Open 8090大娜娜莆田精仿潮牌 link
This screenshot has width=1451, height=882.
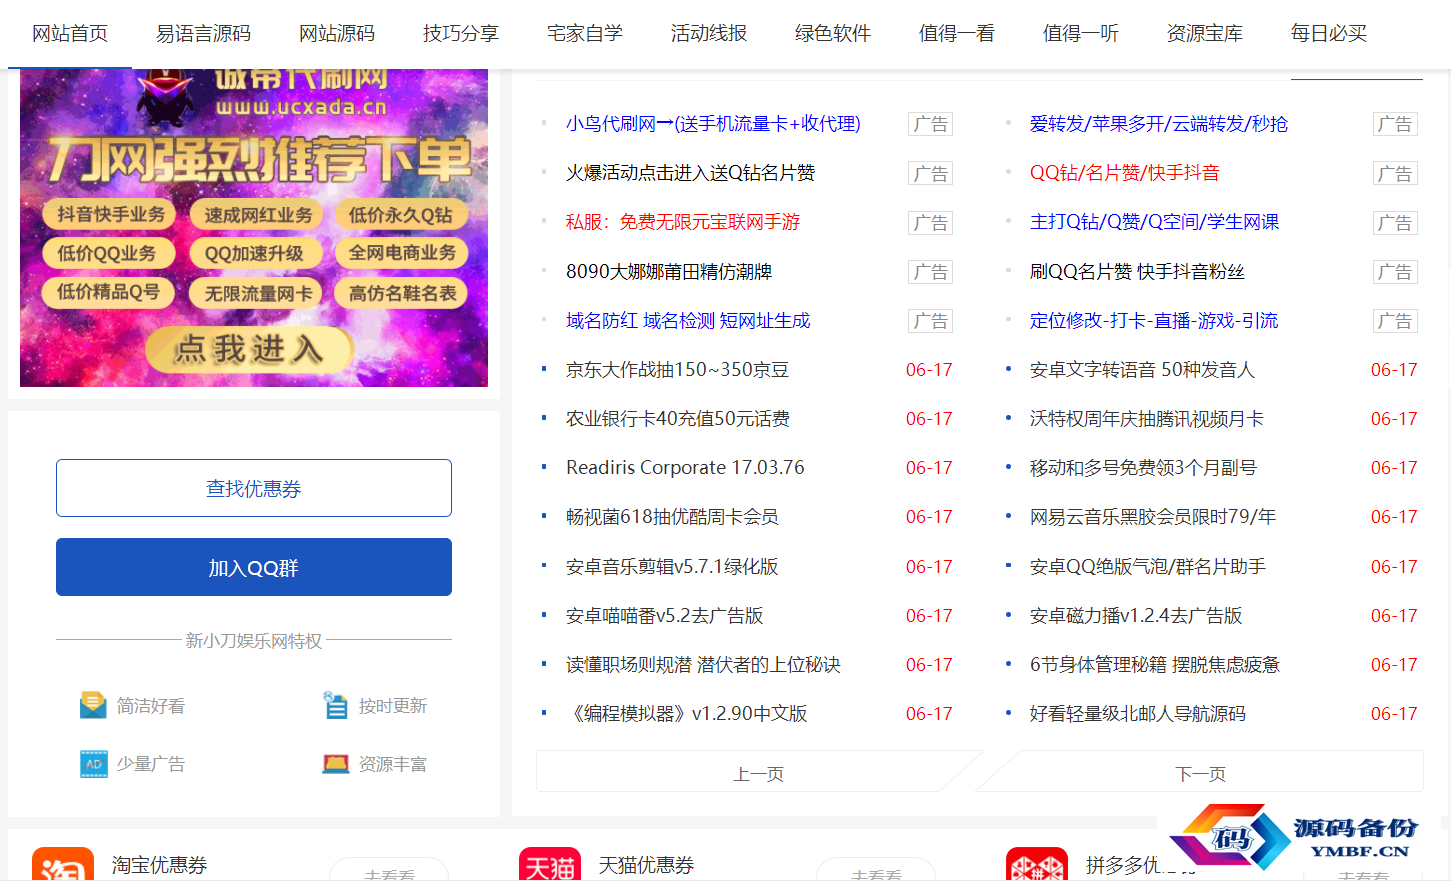click(669, 271)
